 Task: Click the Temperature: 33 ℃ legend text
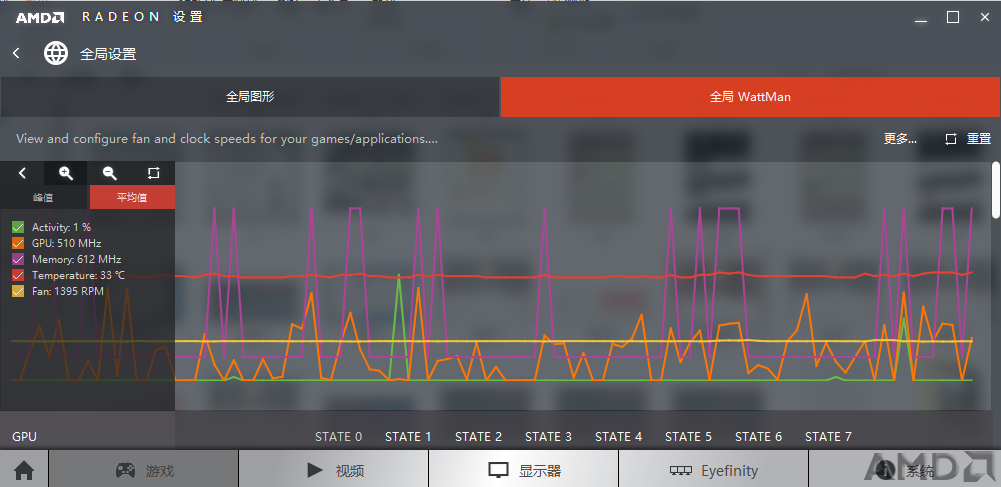point(79,275)
